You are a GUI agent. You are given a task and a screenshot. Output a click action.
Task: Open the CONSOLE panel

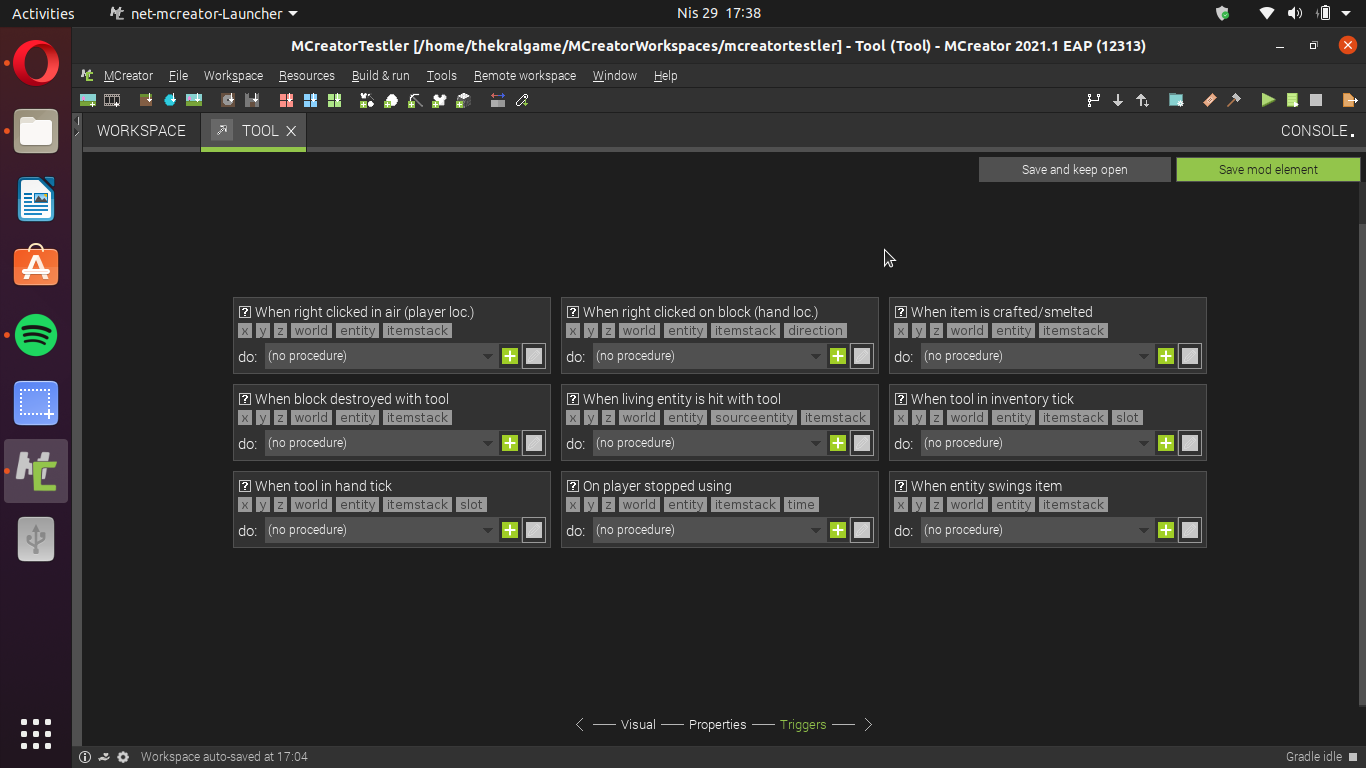click(1316, 131)
